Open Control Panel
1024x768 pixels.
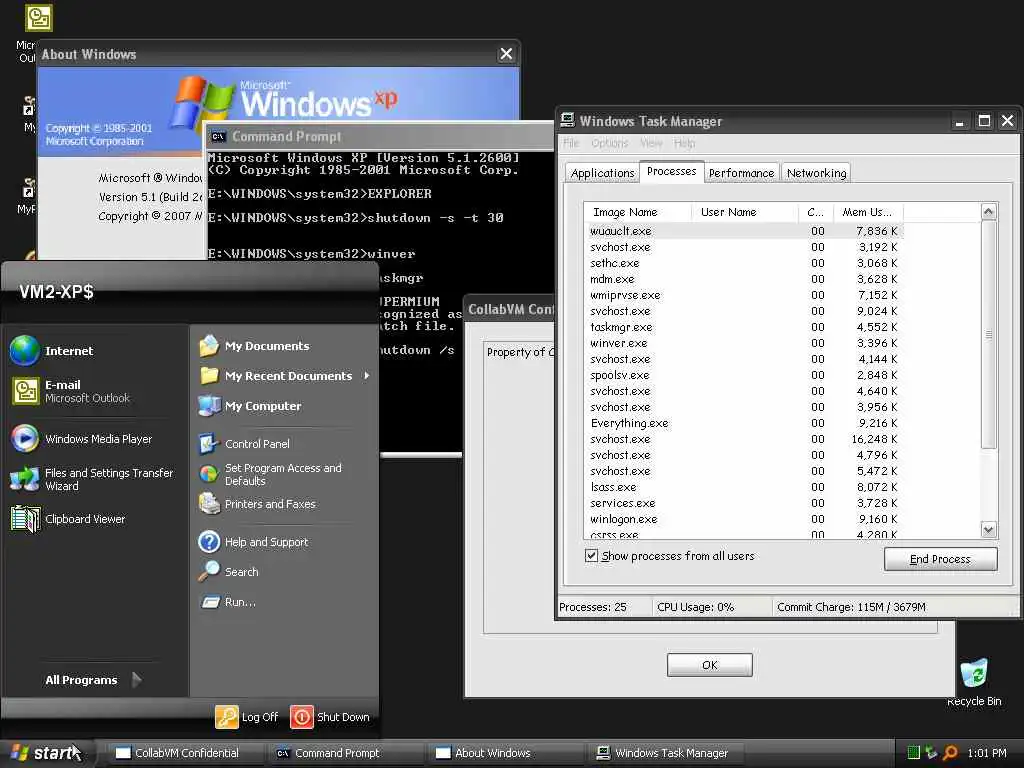(x=244, y=444)
